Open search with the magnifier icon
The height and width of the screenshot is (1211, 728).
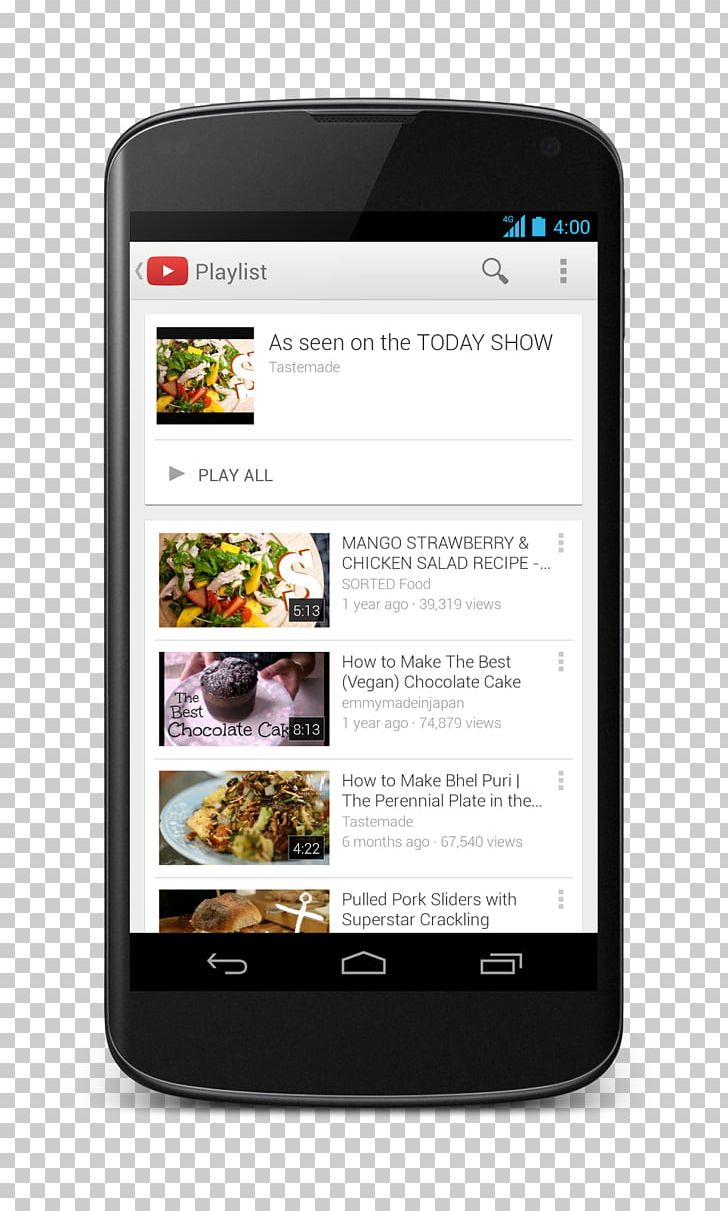[495, 271]
